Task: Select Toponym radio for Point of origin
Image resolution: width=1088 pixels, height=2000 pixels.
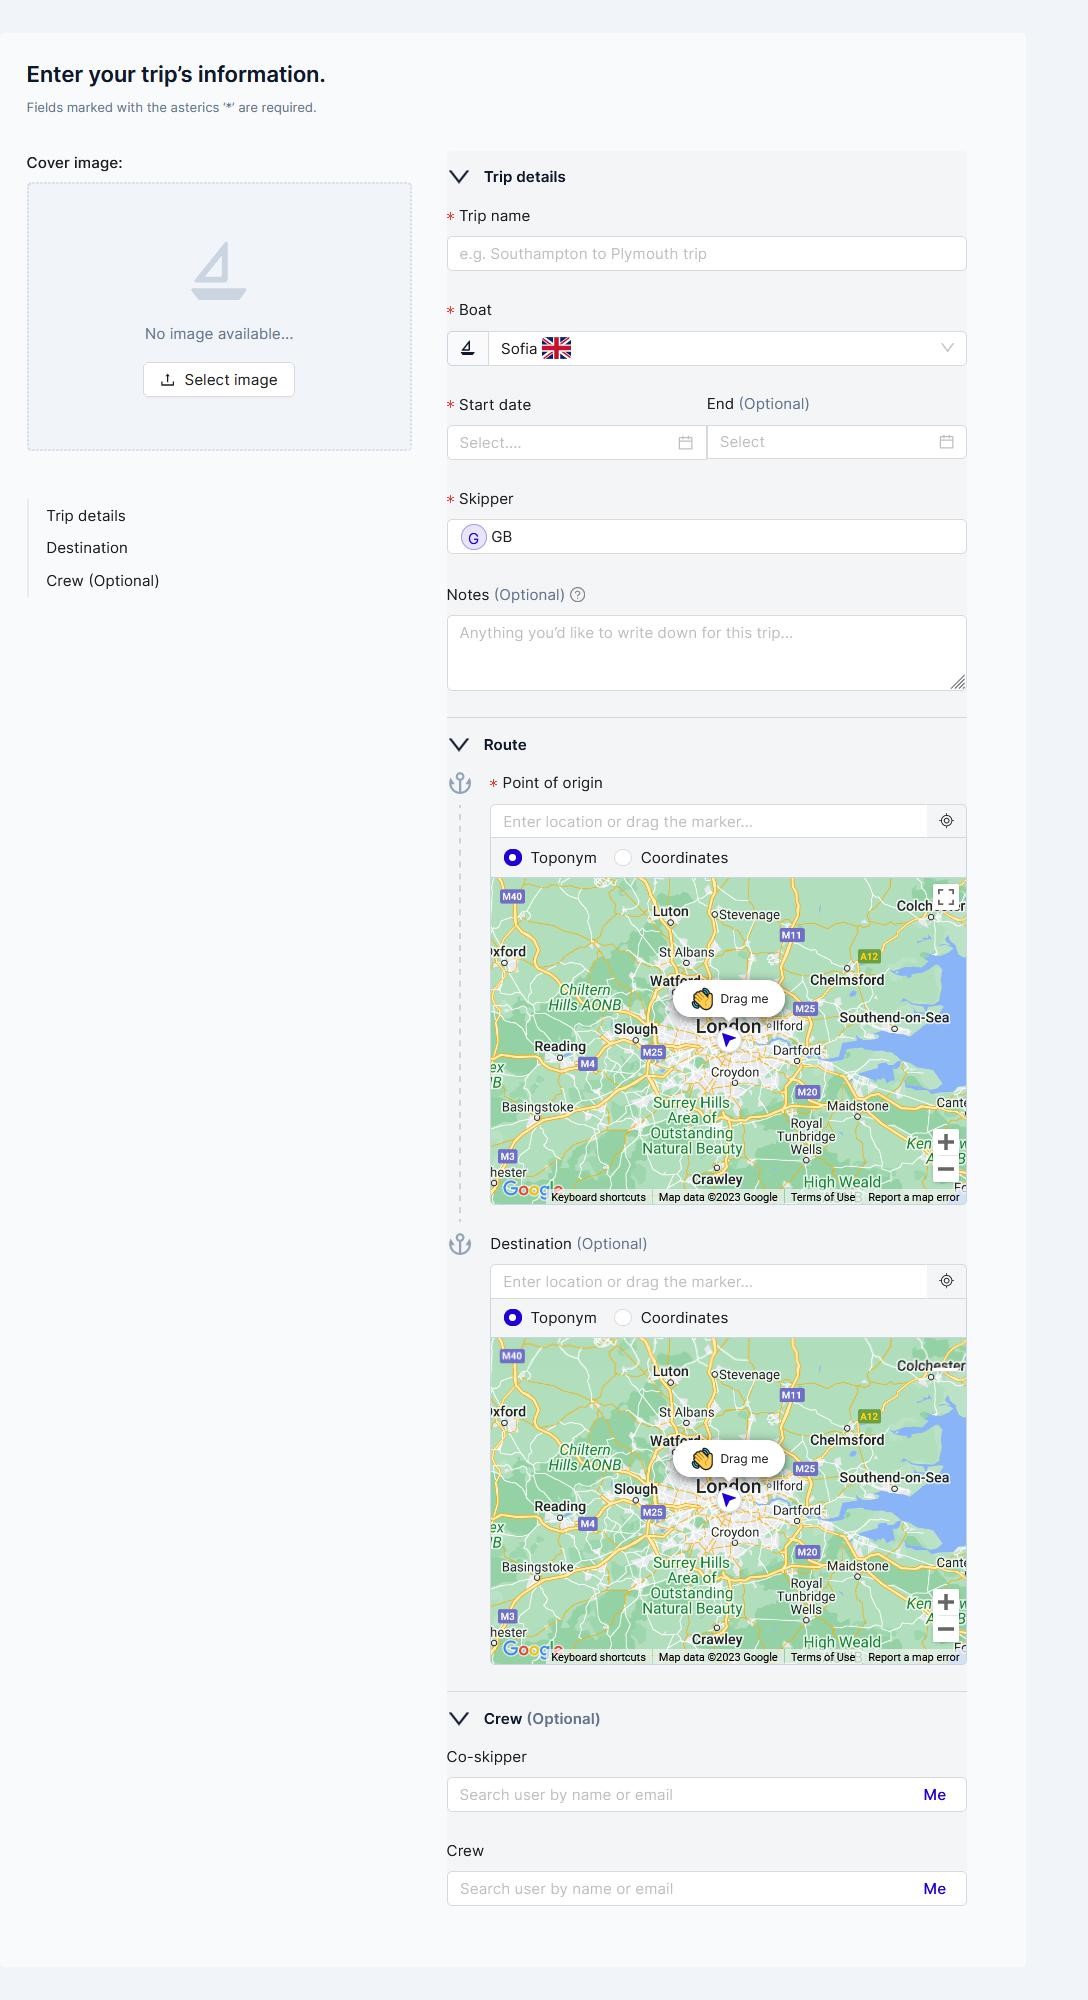Action: coord(513,858)
